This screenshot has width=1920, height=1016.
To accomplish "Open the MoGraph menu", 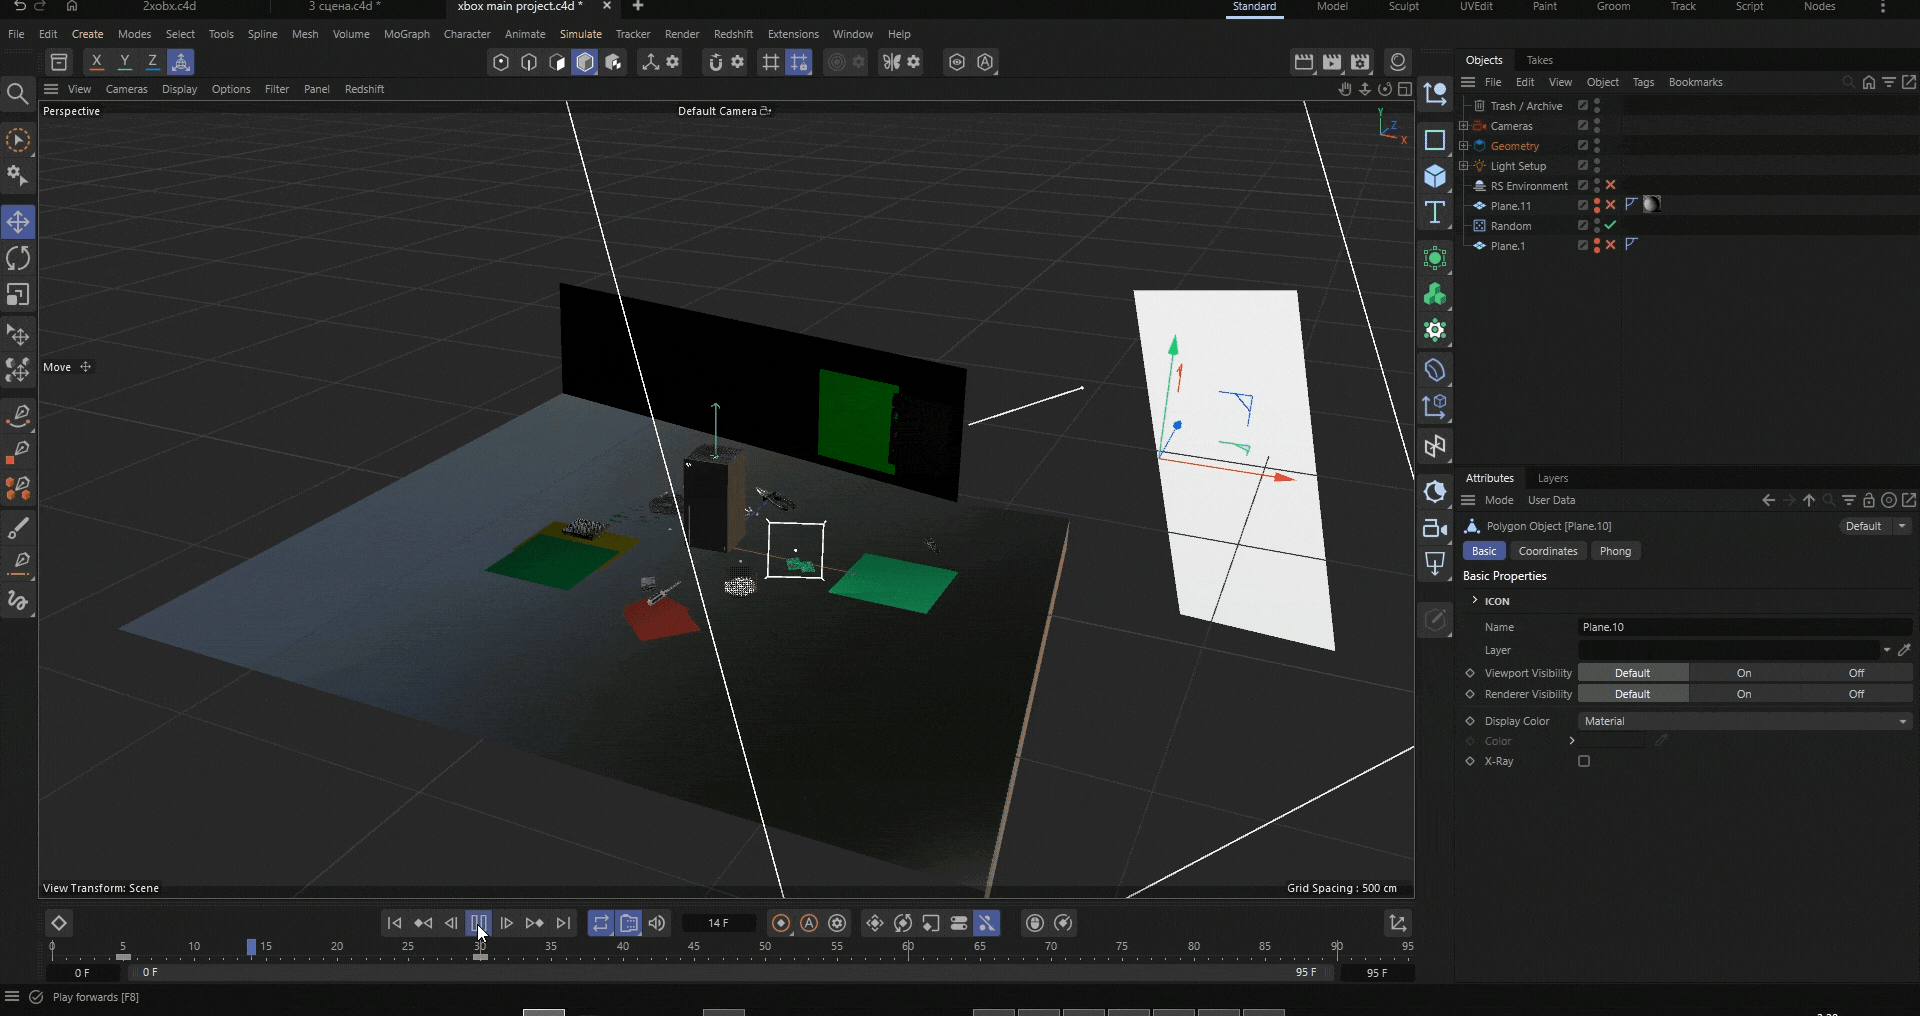I will click(406, 34).
